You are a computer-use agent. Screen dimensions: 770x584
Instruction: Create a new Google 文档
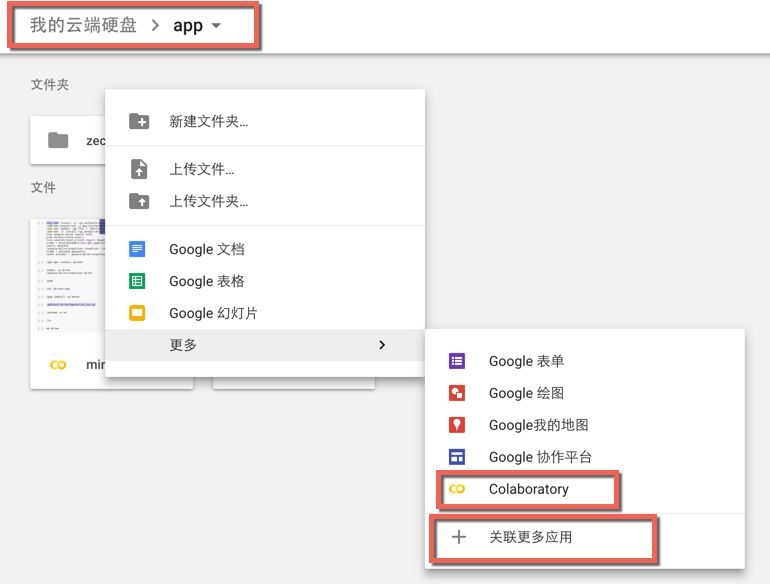(x=265, y=249)
